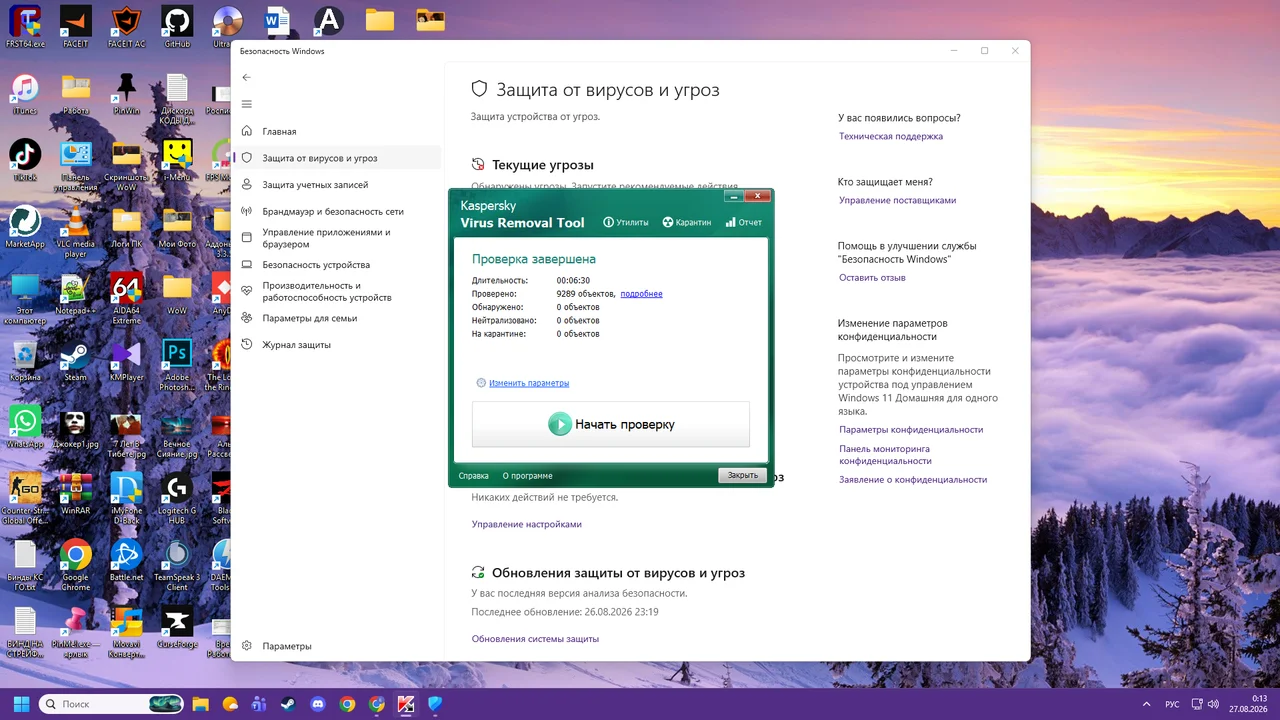Open Параметры для семьи in sidebar

(x=337, y=318)
